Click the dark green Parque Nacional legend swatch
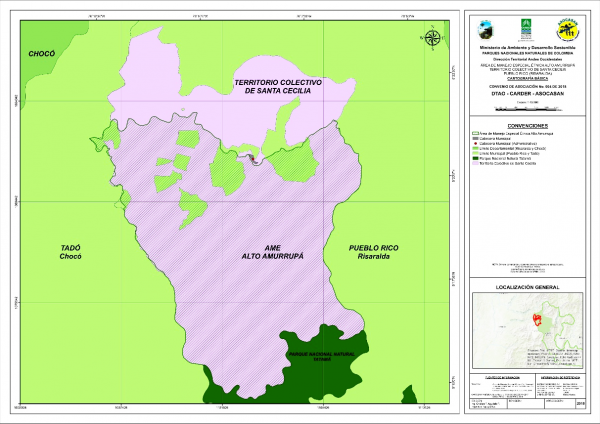 (x=476, y=158)
